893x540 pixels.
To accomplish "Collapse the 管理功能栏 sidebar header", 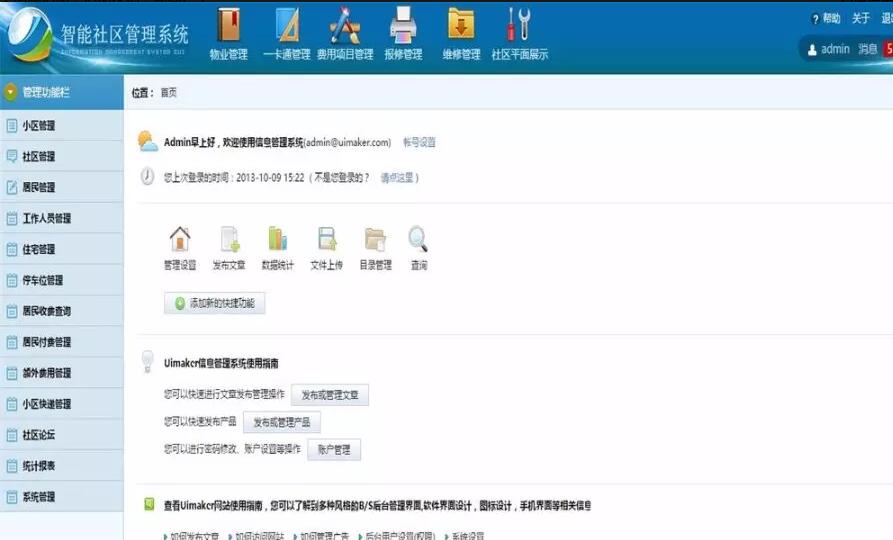I will 62,92.
